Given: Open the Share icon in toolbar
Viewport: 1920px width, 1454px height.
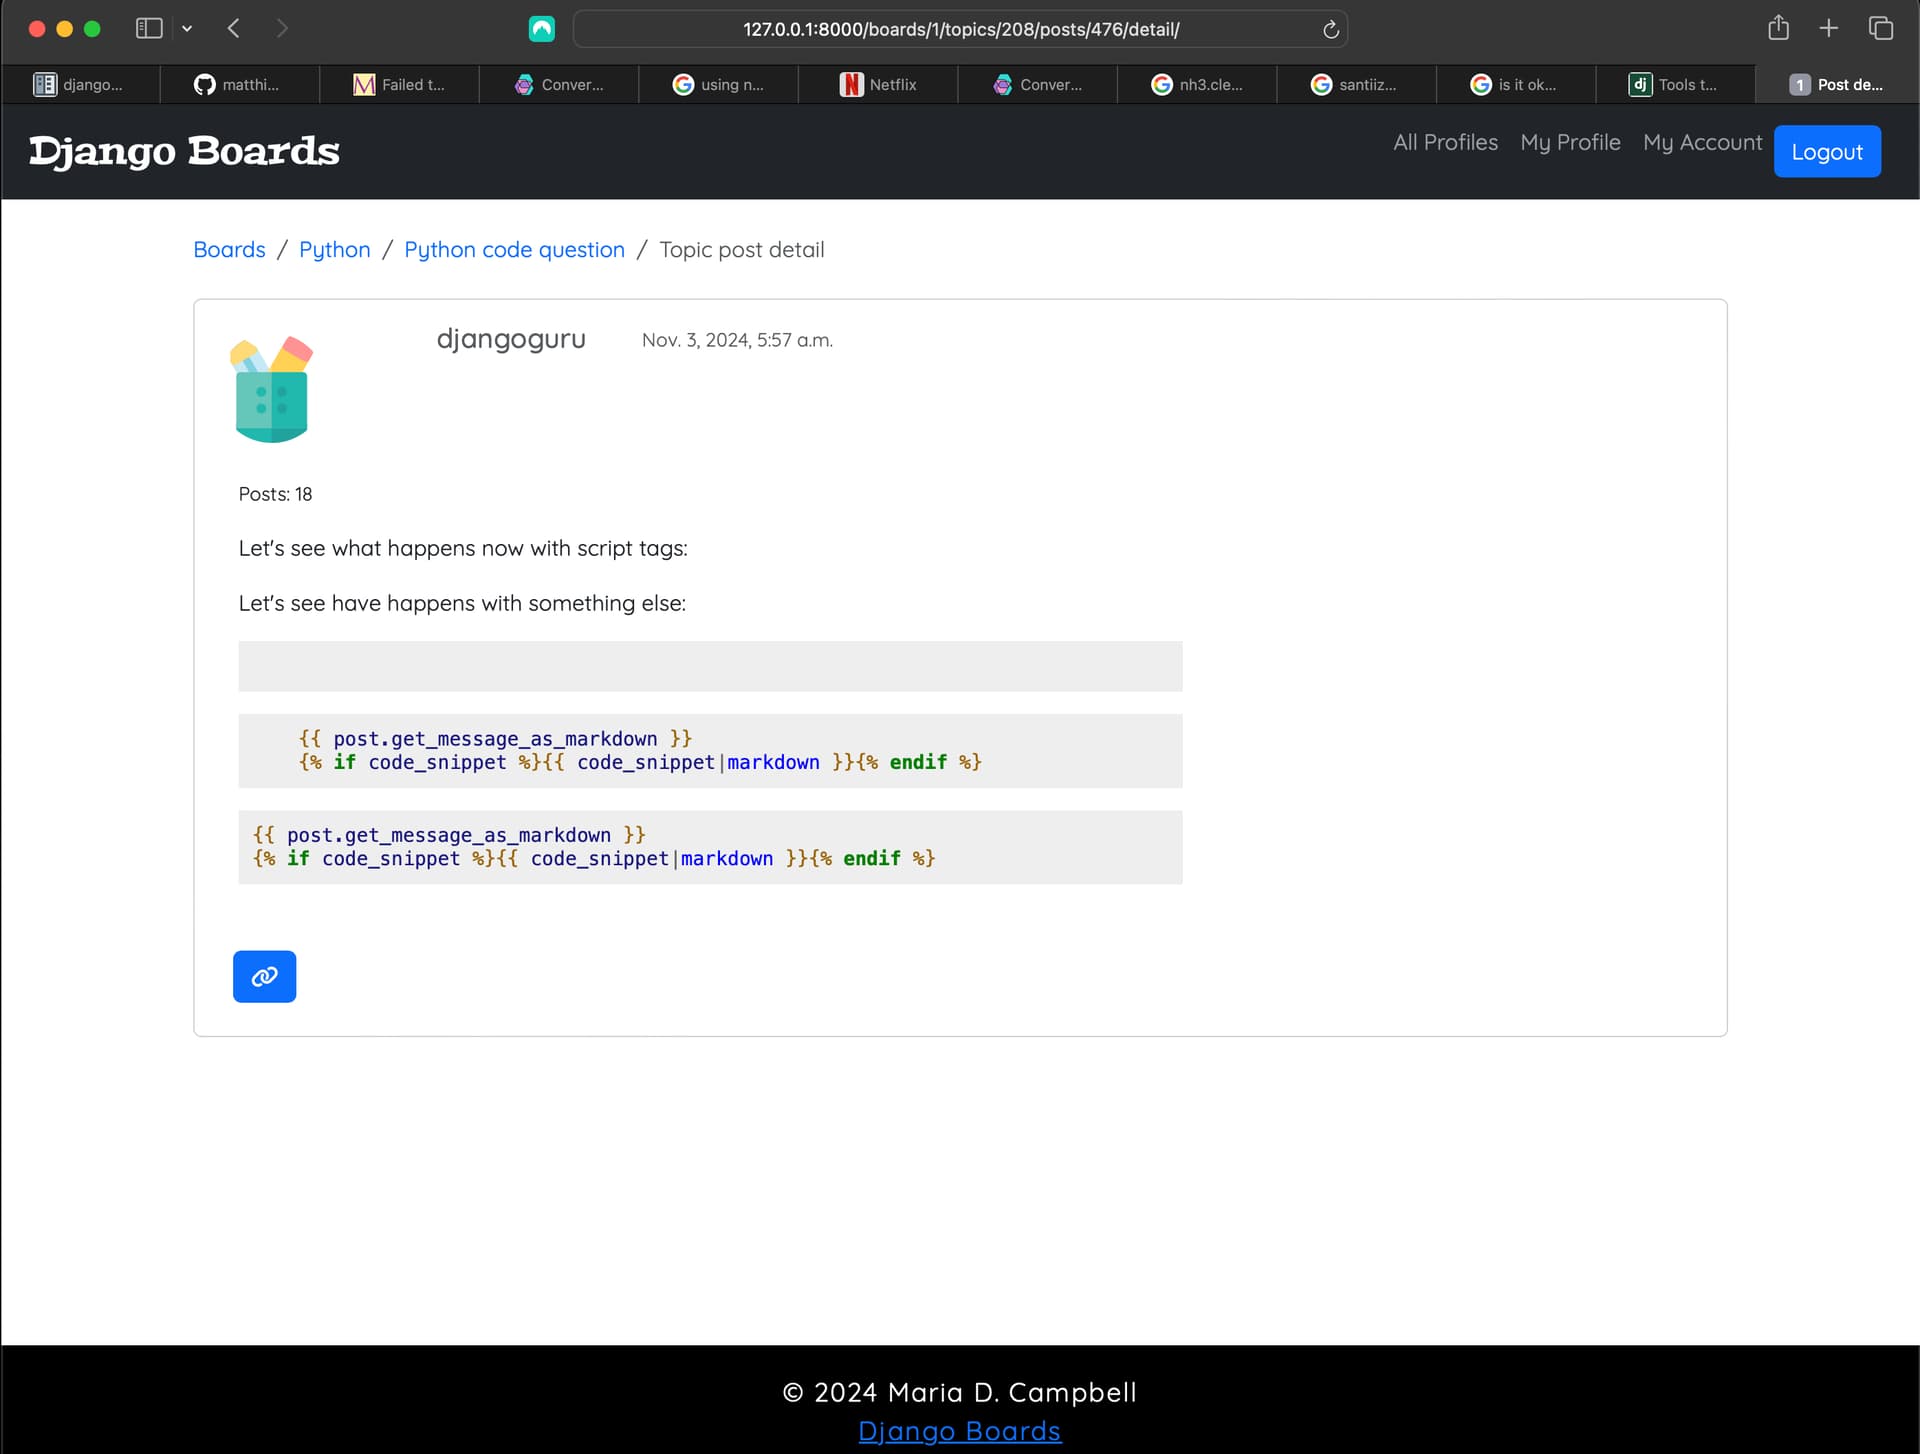Looking at the screenshot, I should pyautogui.click(x=1778, y=28).
